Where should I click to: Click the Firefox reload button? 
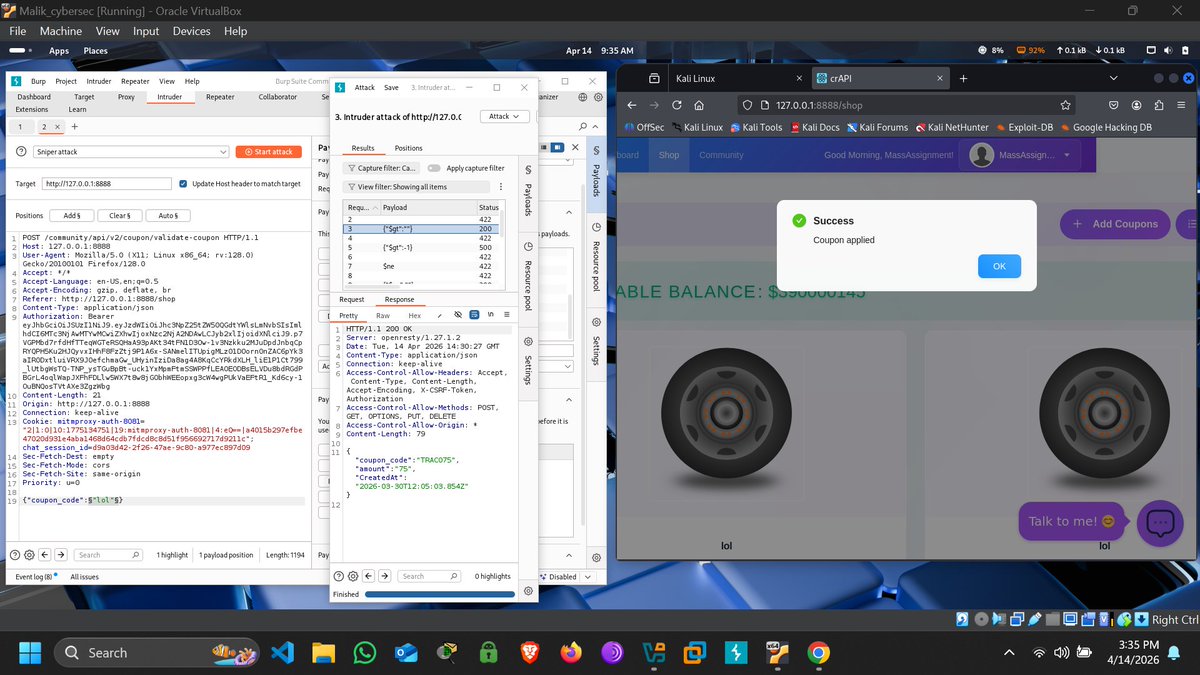coord(677,105)
